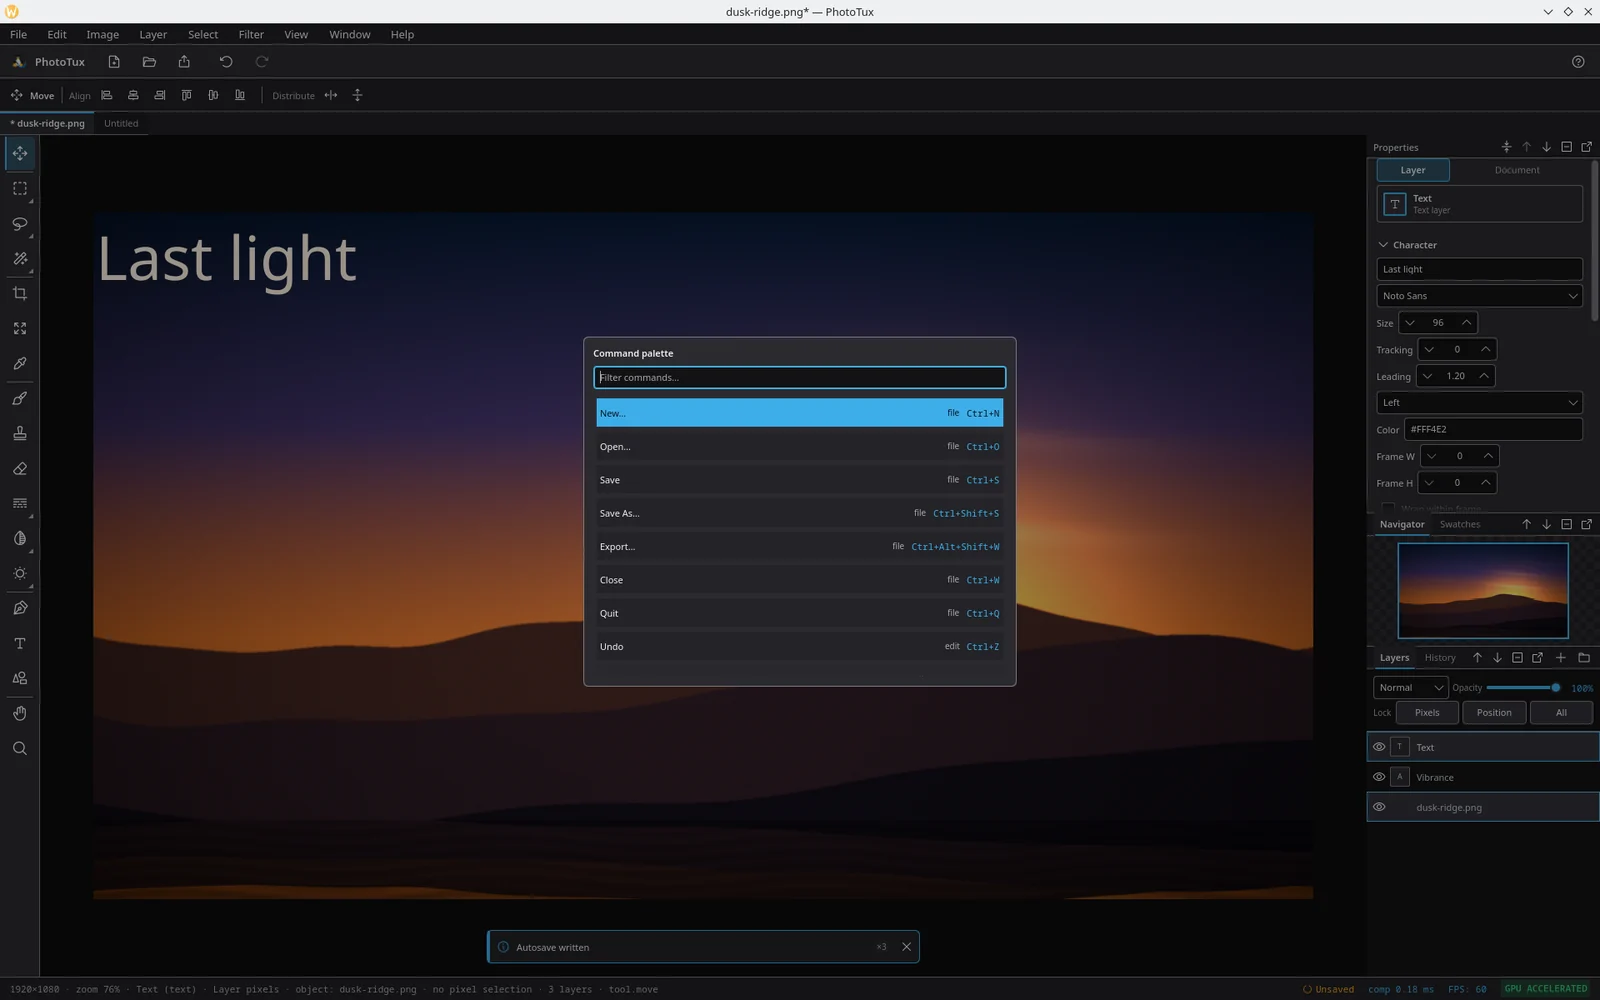Select the Rectangular Marquee tool
This screenshot has width=1600, height=1000.
tap(20, 189)
